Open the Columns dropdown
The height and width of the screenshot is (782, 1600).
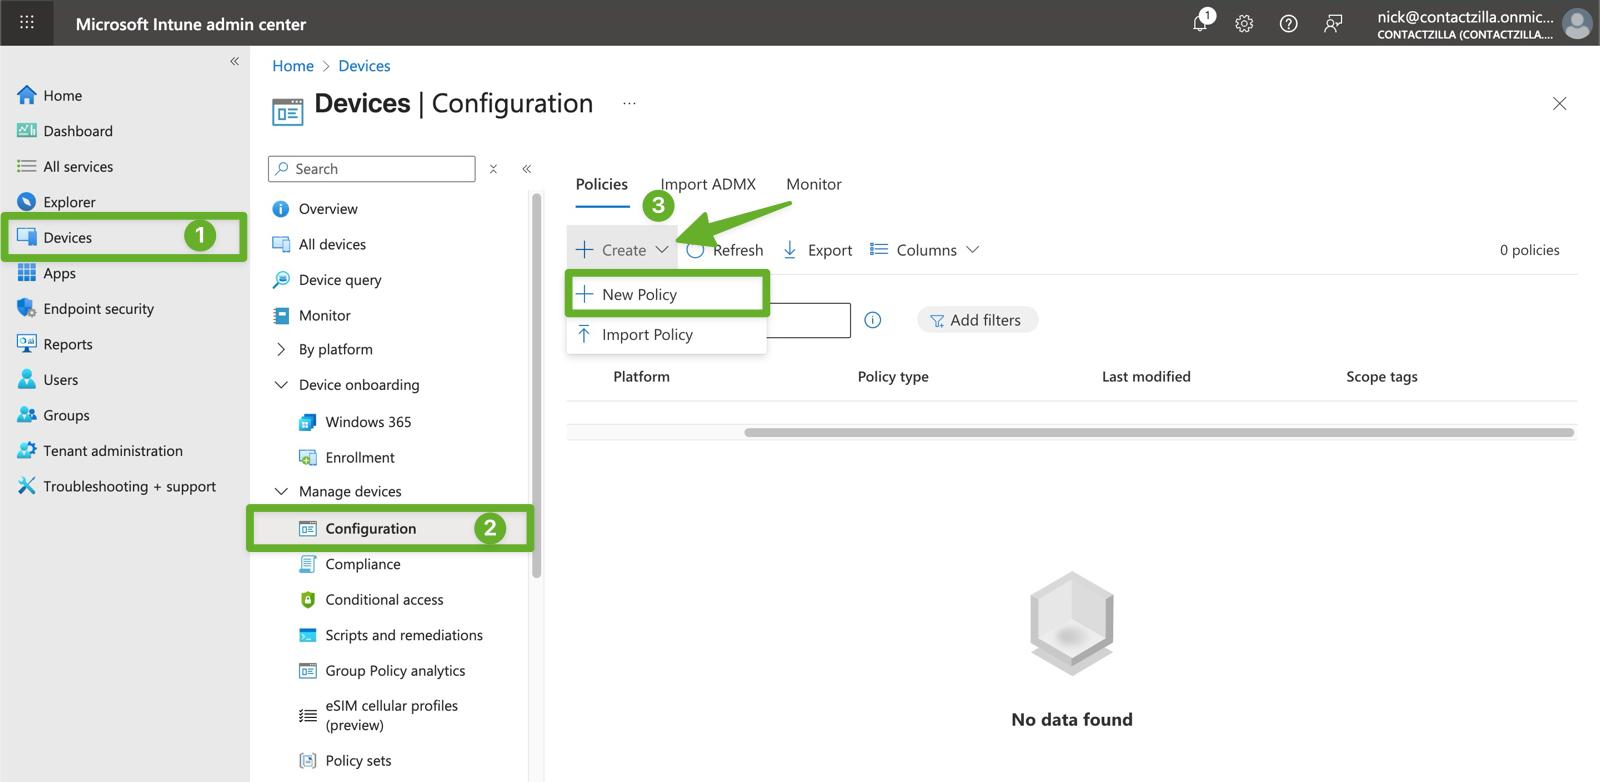coord(924,250)
